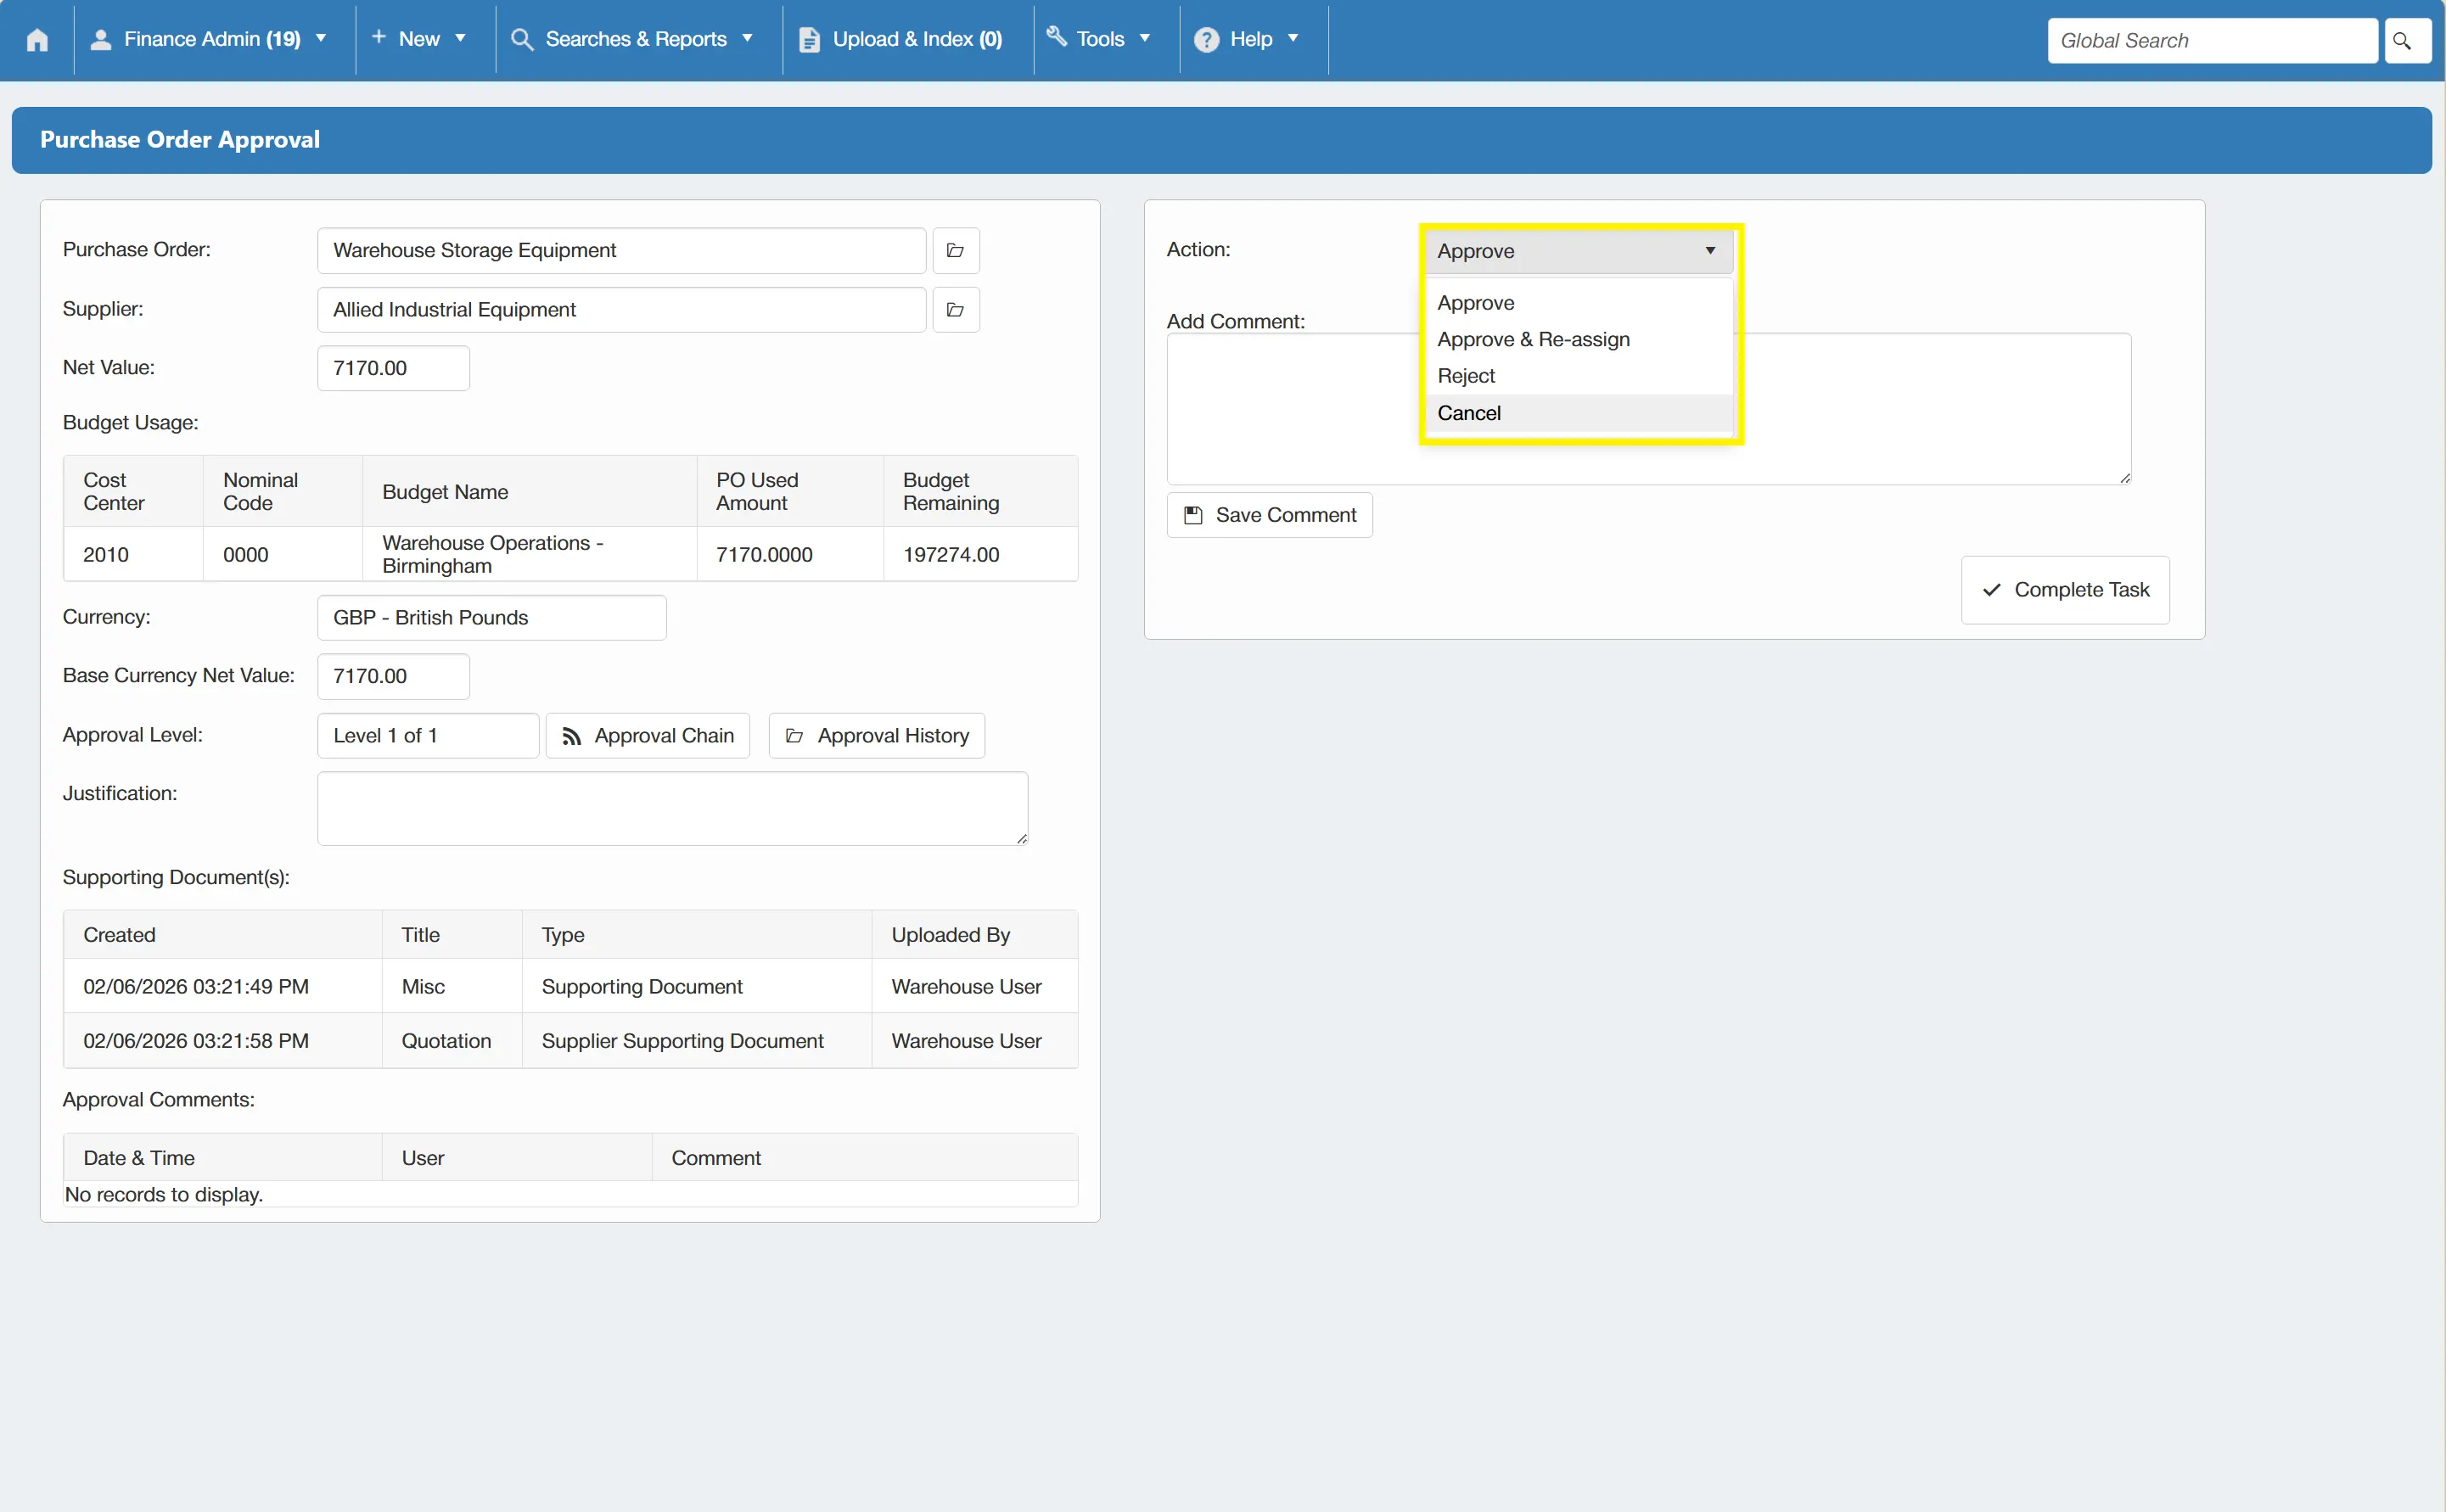Open the Approval History button
Viewport: 2446px width, 1512px height.
click(876, 736)
